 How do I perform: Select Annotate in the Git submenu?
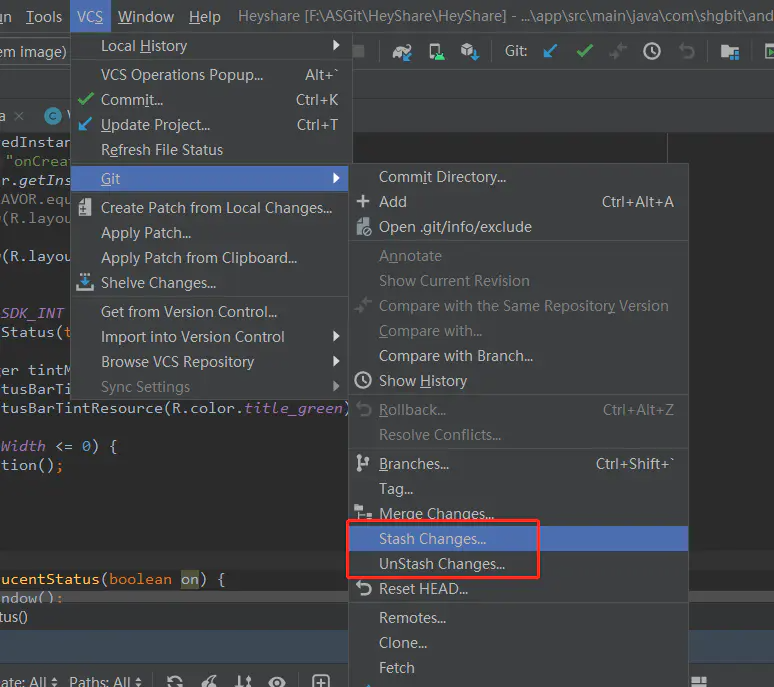point(518,256)
